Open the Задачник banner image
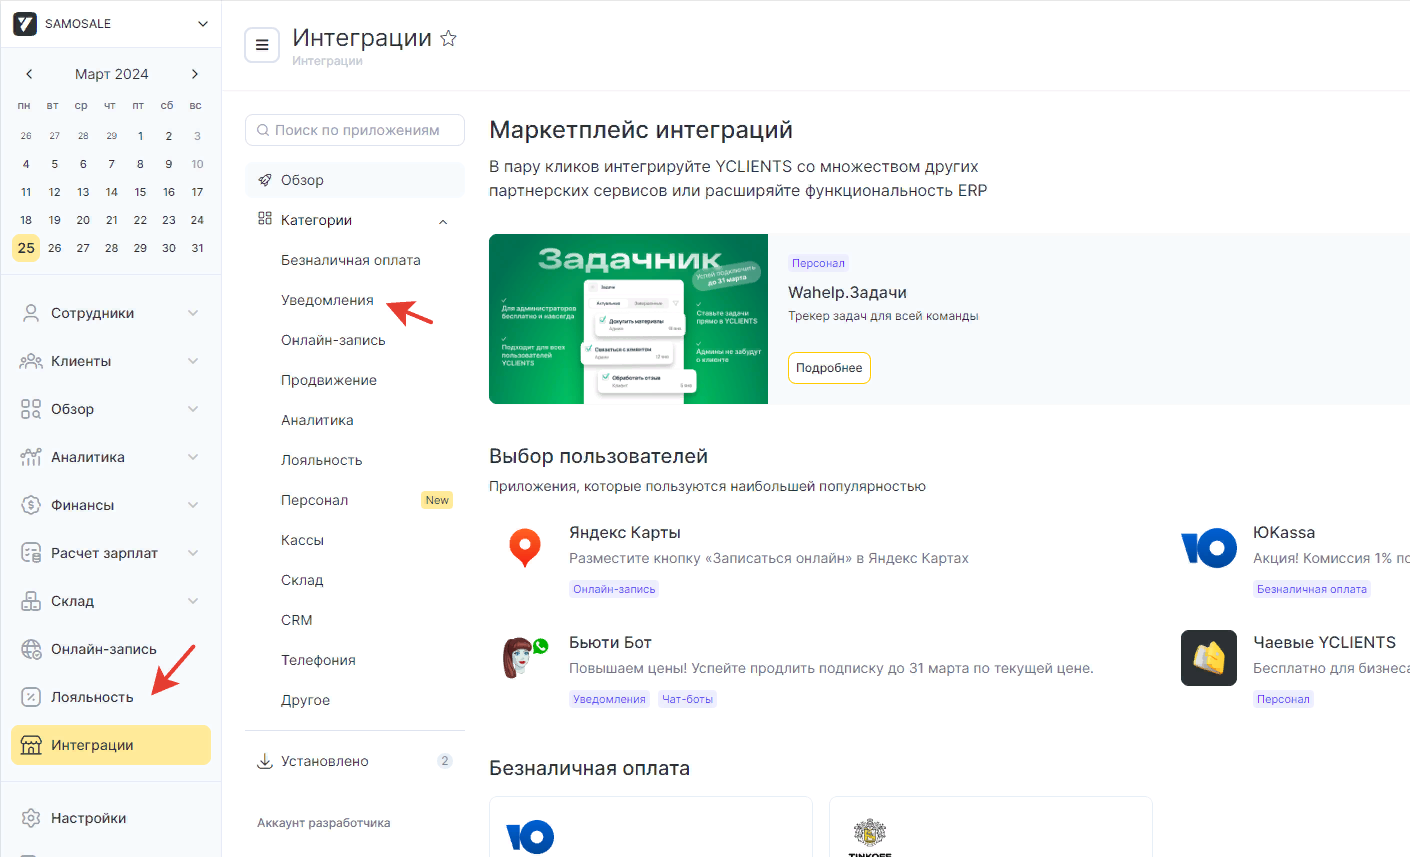 click(x=628, y=319)
